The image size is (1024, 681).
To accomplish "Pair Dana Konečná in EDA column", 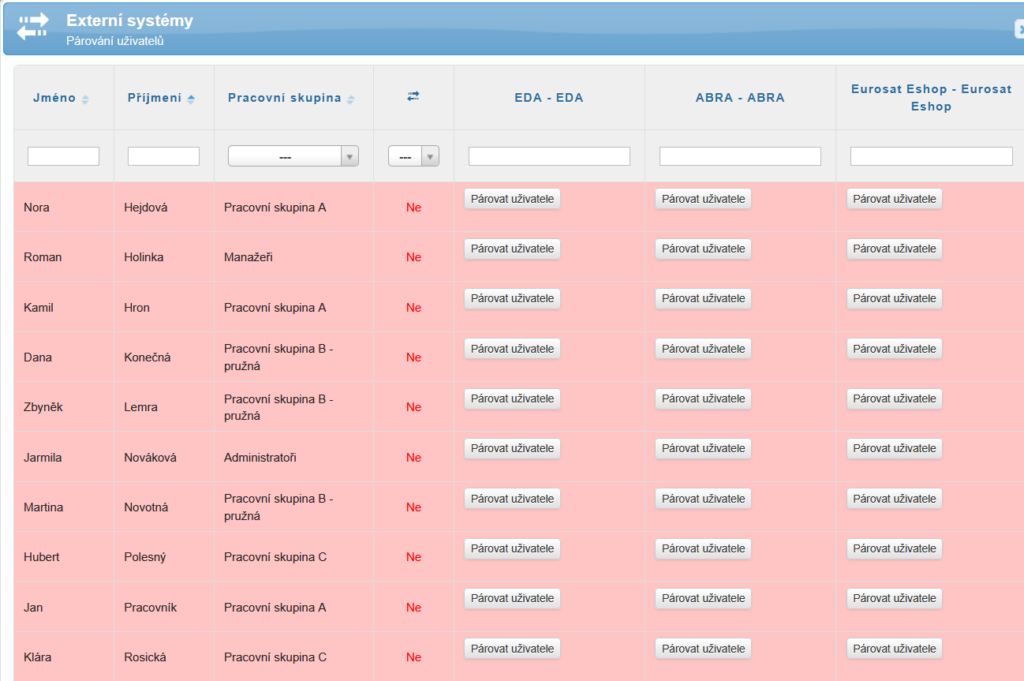I will [x=512, y=349].
